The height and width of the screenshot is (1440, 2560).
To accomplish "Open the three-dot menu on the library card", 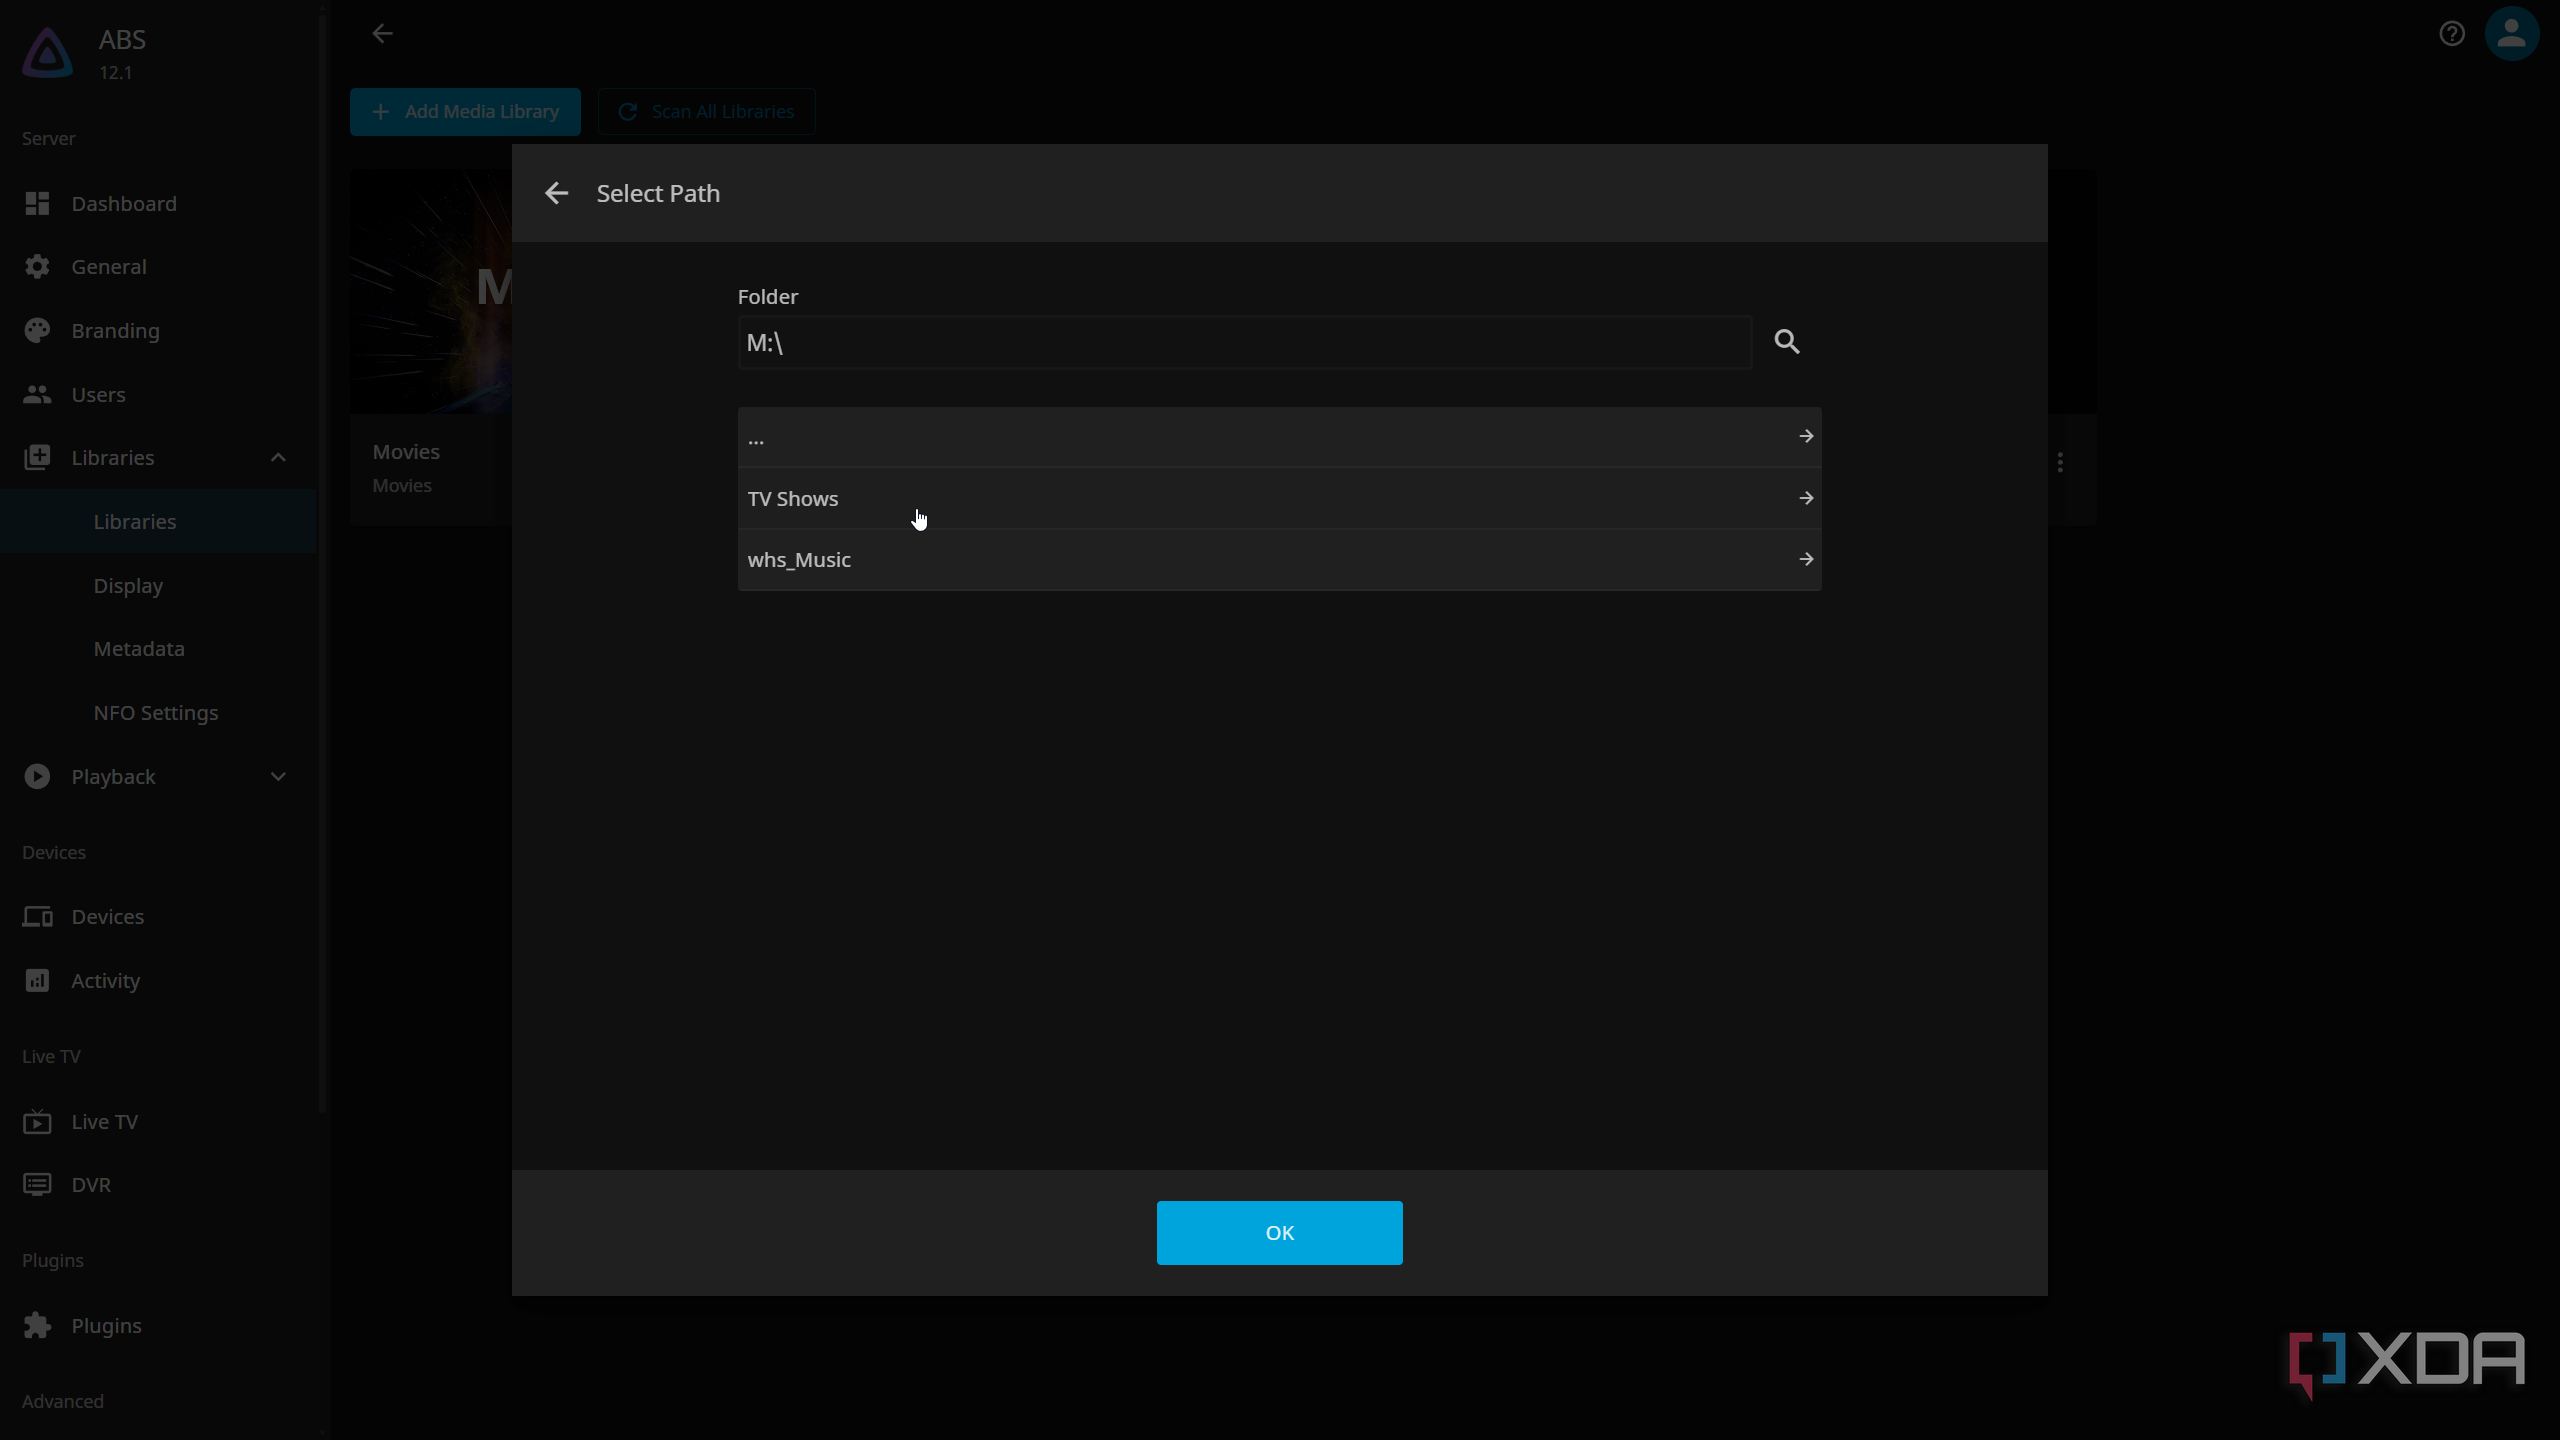I will (2060, 462).
